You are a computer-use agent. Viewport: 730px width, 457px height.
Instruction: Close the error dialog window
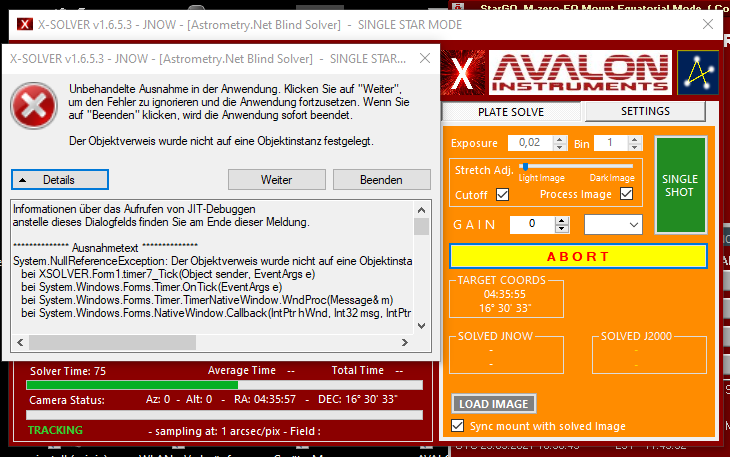tap(425, 58)
